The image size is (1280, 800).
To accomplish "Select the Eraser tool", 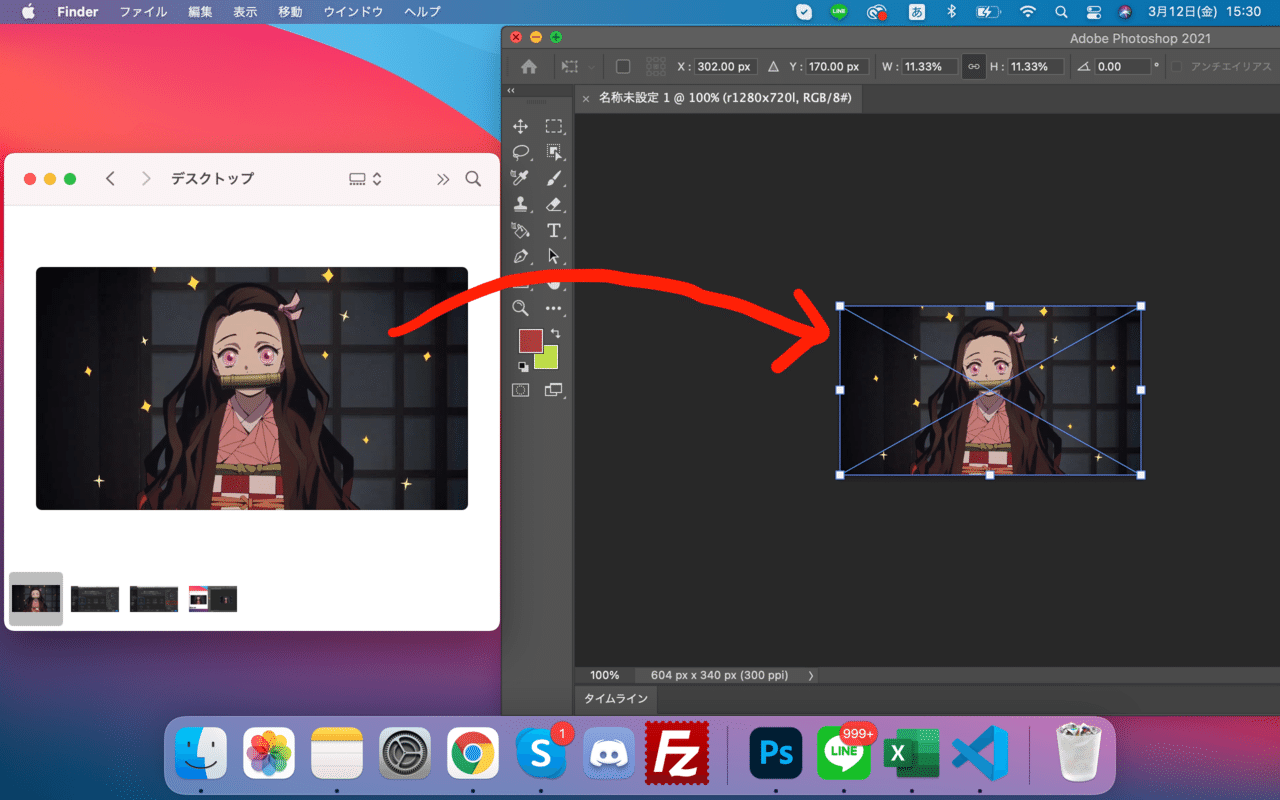I will pyautogui.click(x=553, y=204).
